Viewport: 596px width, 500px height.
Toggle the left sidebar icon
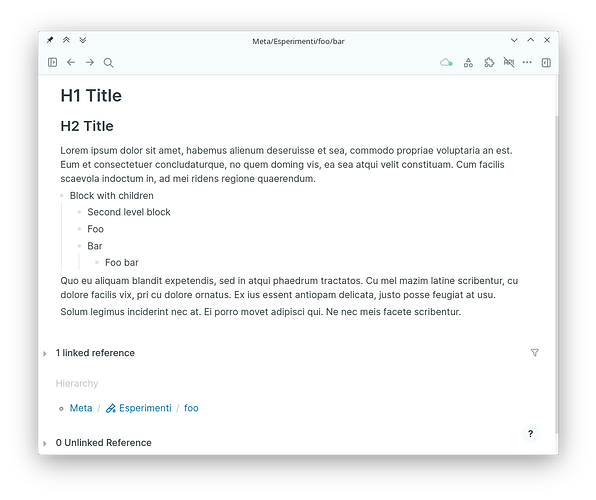click(52, 62)
